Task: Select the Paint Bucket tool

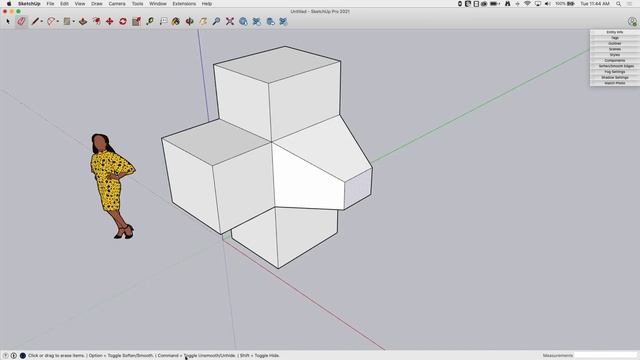Action: click(176, 21)
